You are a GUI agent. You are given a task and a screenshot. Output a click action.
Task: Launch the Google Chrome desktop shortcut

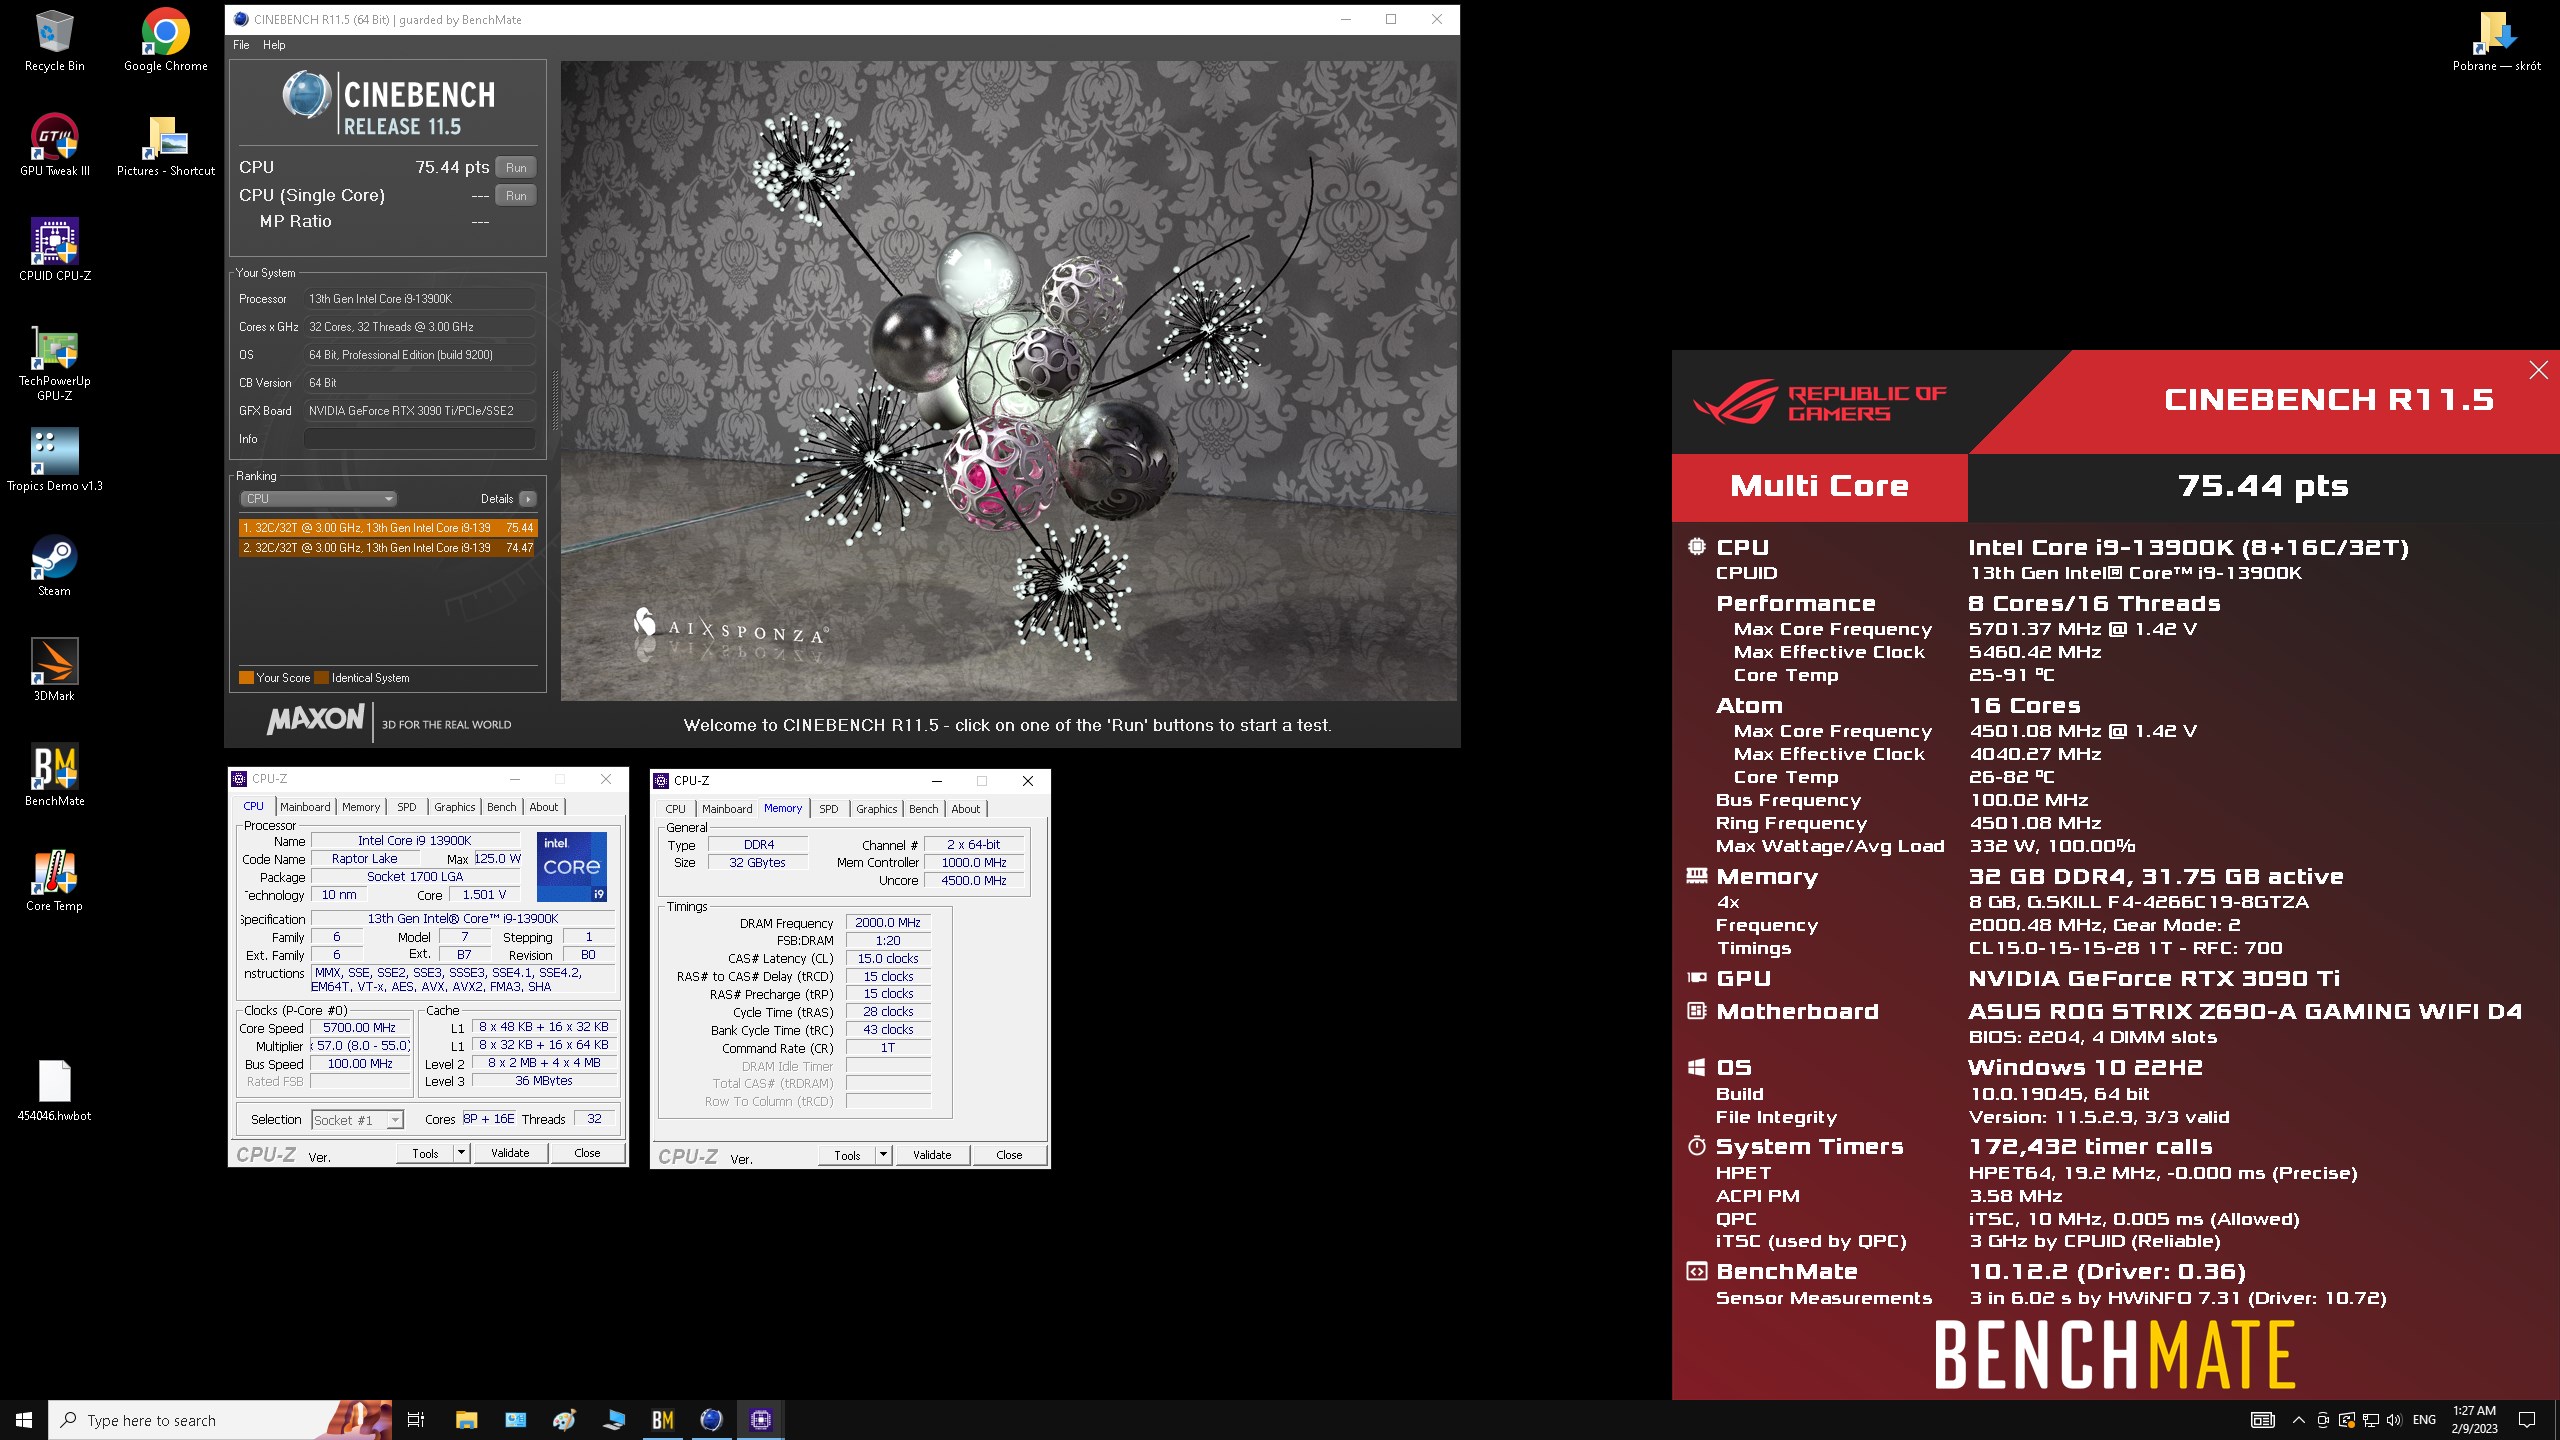click(166, 40)
